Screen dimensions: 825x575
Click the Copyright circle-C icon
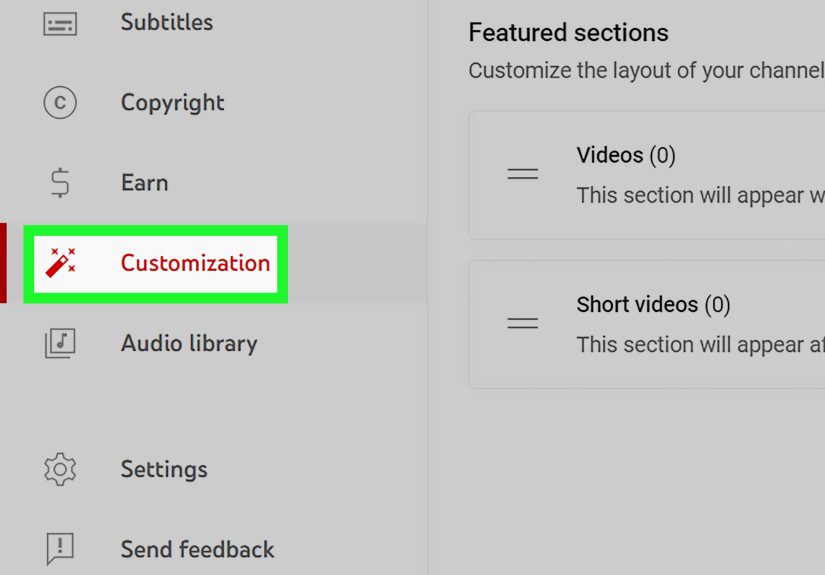coord(60,102)
